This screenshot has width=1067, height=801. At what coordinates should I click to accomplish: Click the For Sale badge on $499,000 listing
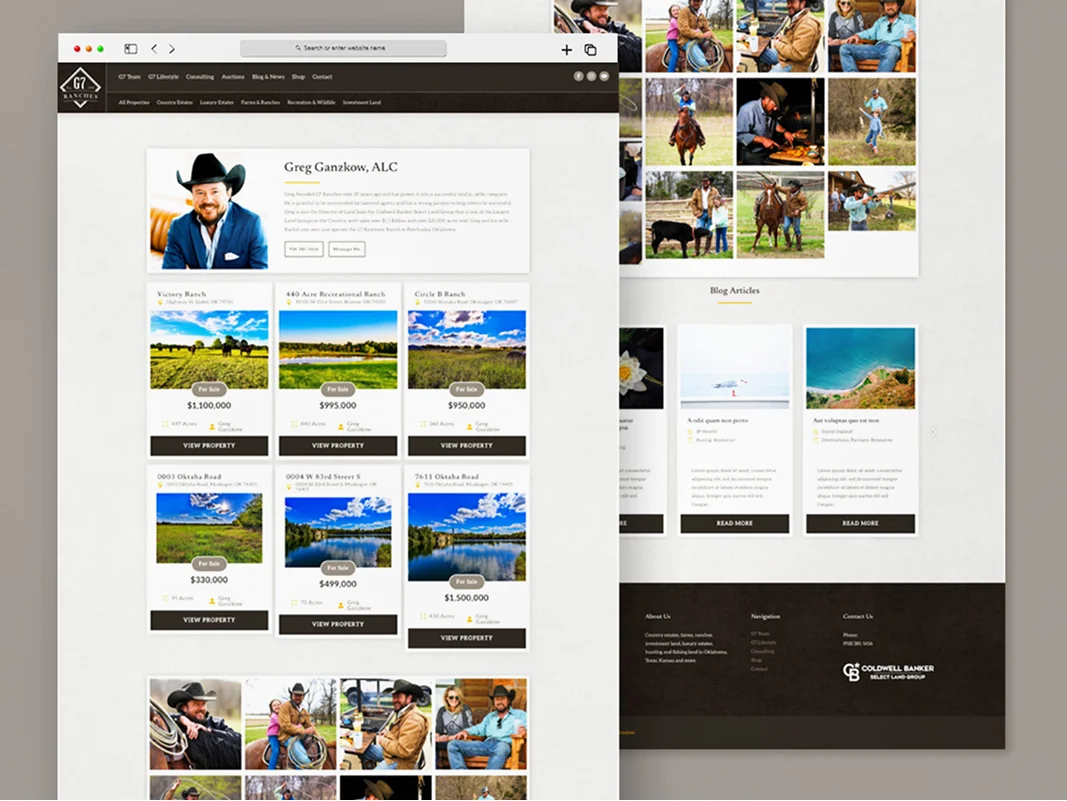click(x=338, y=568)
